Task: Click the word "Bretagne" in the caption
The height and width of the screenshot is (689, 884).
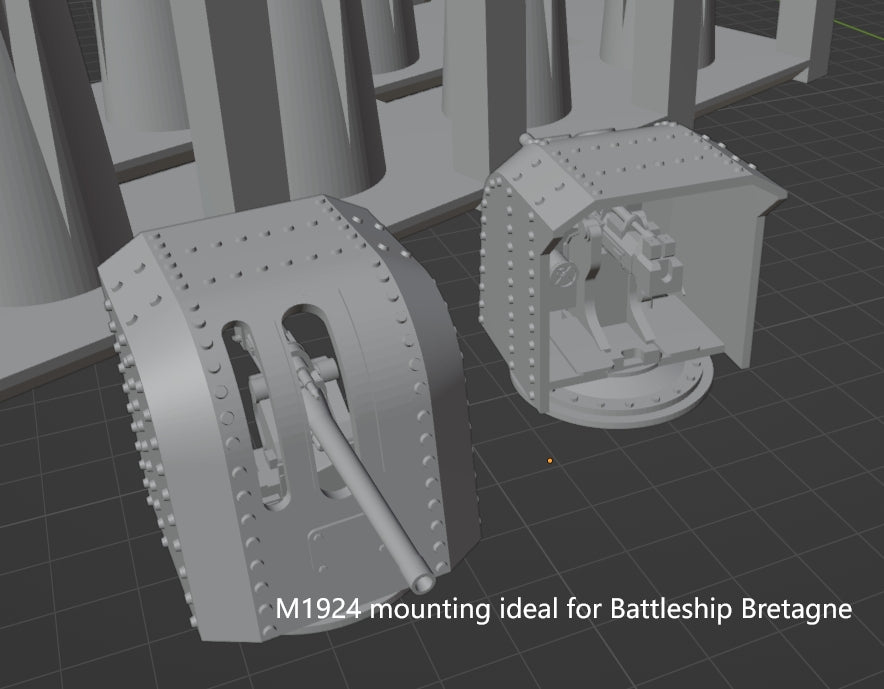Action: (796, 609)
